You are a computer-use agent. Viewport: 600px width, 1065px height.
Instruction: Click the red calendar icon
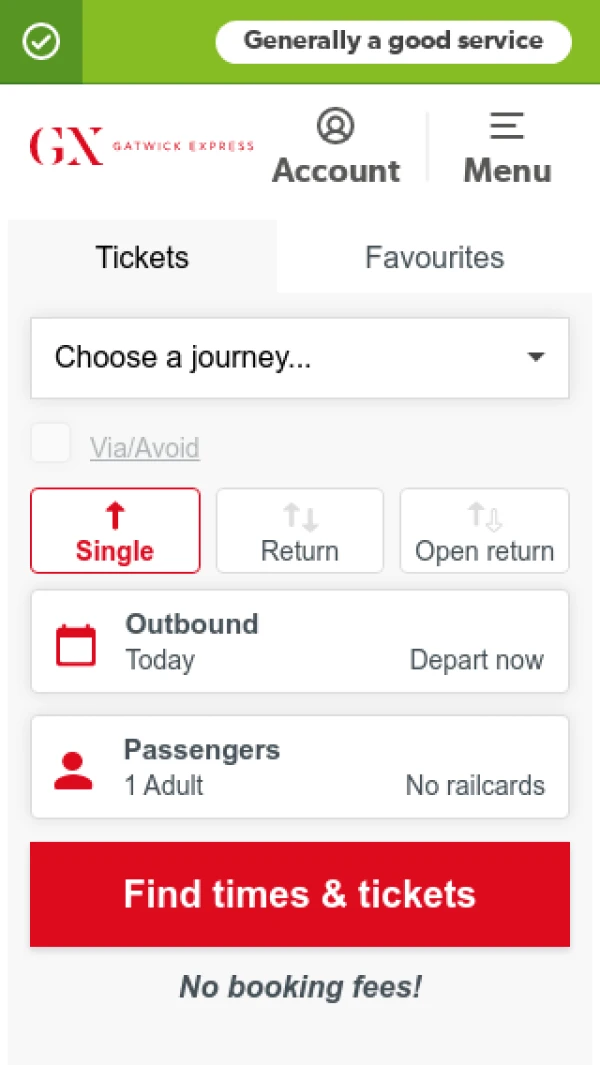coord(75,645)
